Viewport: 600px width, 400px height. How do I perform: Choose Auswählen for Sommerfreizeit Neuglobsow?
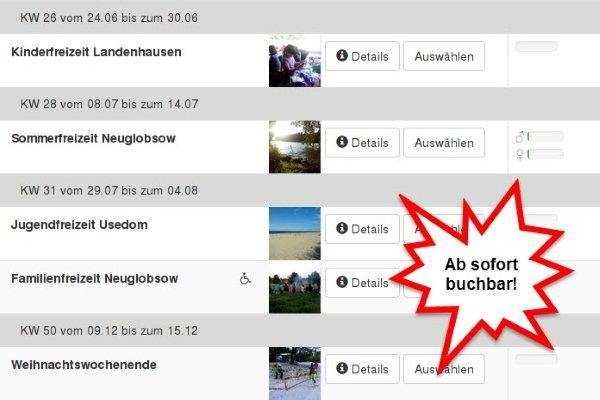[444, 143]
